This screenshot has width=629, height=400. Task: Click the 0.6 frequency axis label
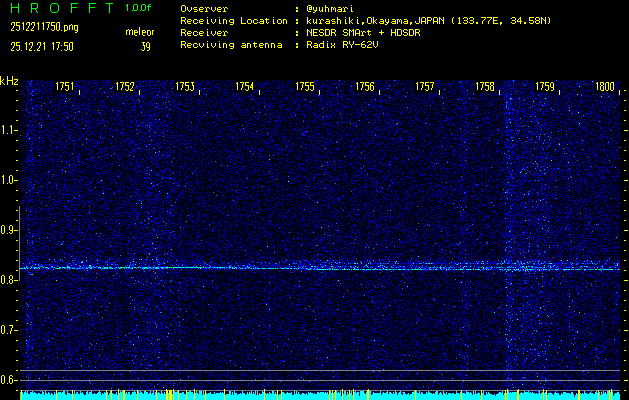[x=9, y=380]
